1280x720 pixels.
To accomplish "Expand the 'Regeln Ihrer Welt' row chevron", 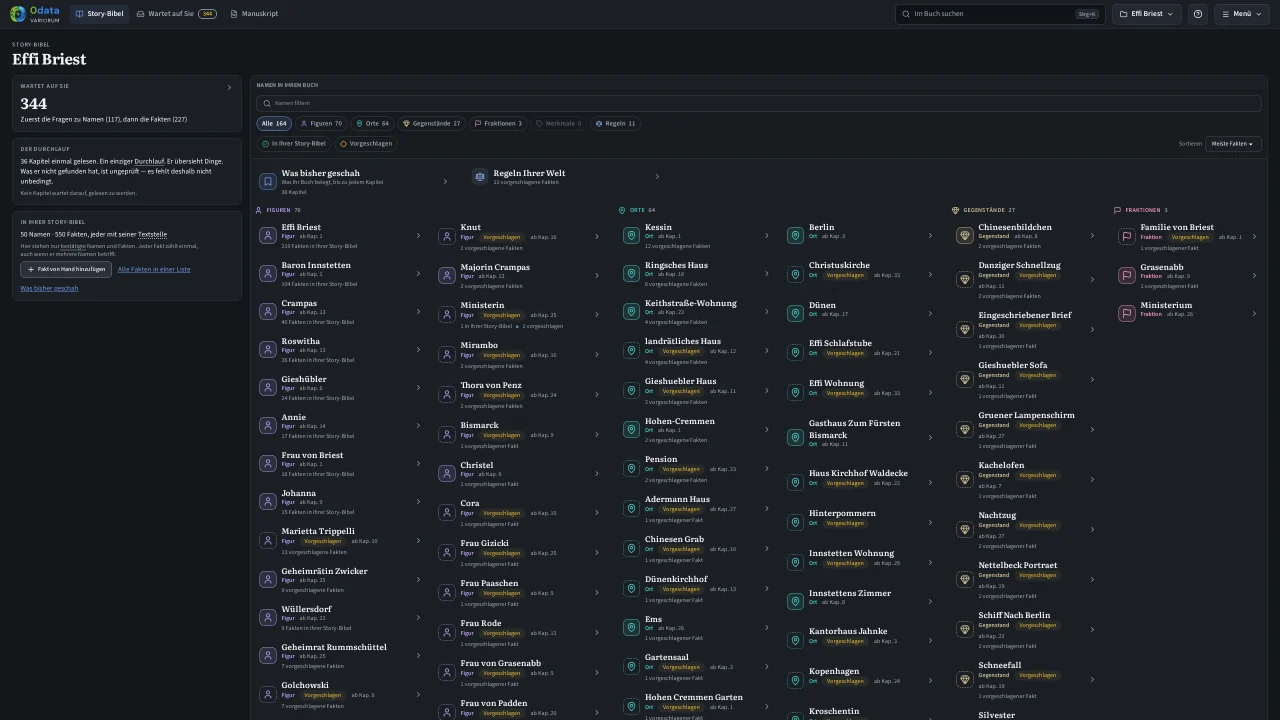I will (657, 177).
